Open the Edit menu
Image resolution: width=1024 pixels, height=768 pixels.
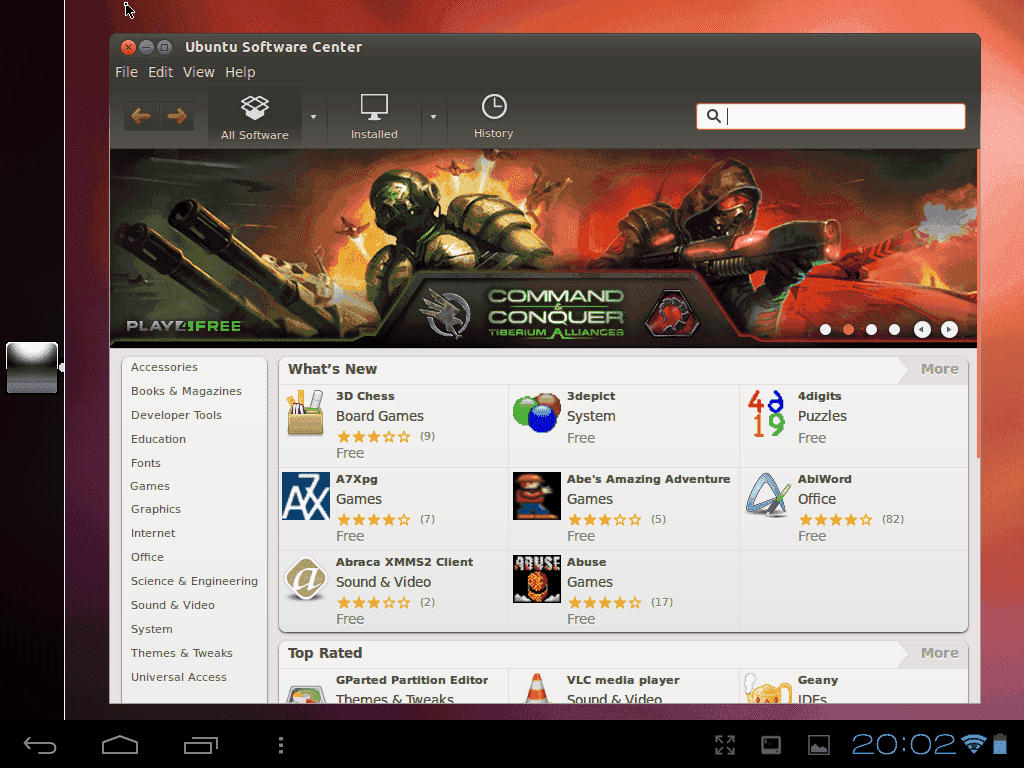161,72
